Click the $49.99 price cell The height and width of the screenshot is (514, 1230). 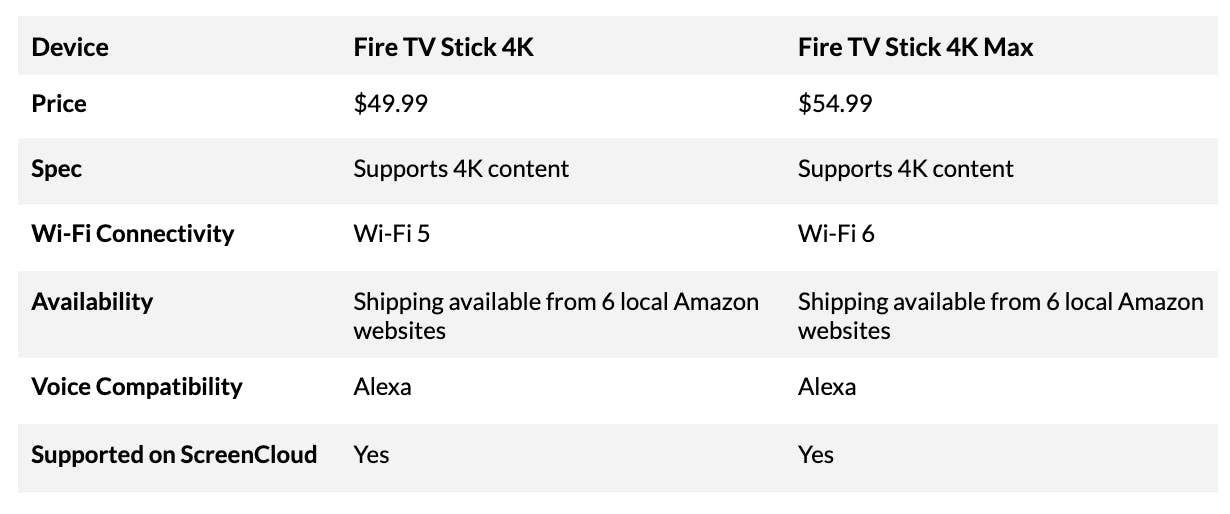391,104
